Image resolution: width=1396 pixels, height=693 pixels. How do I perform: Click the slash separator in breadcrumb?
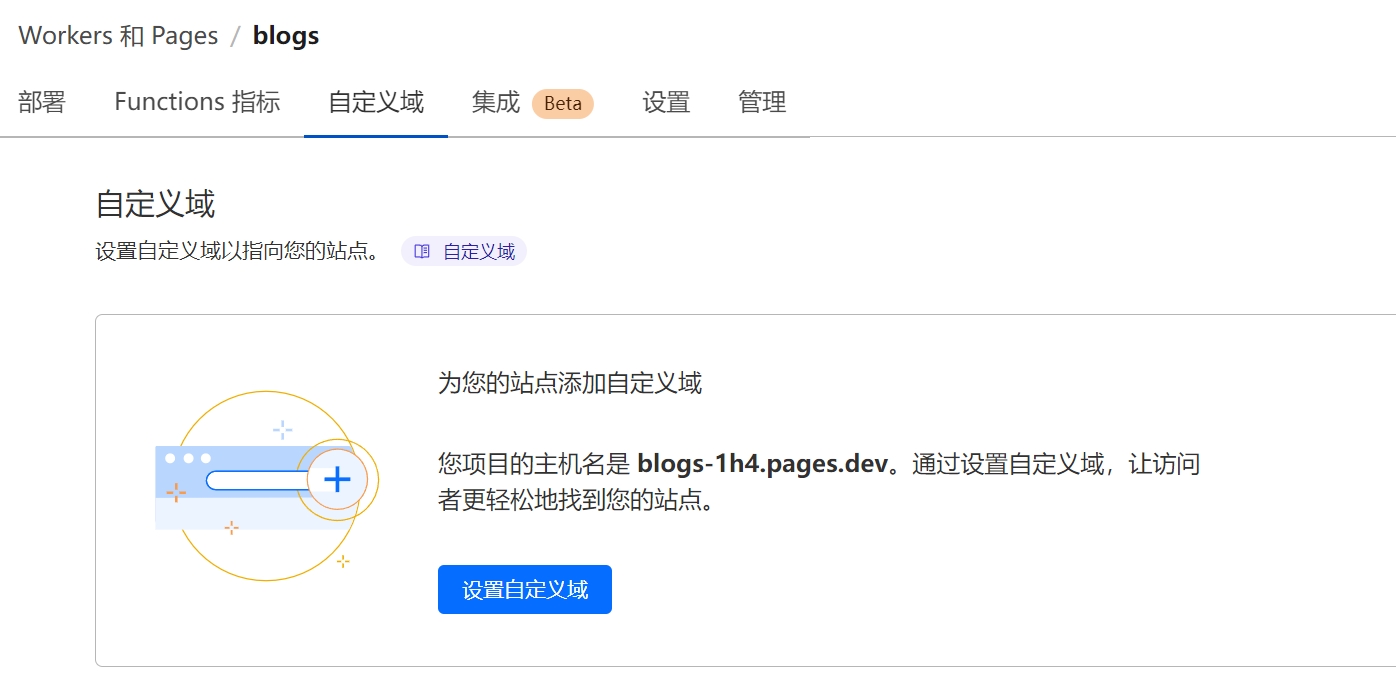pos(236,36)
